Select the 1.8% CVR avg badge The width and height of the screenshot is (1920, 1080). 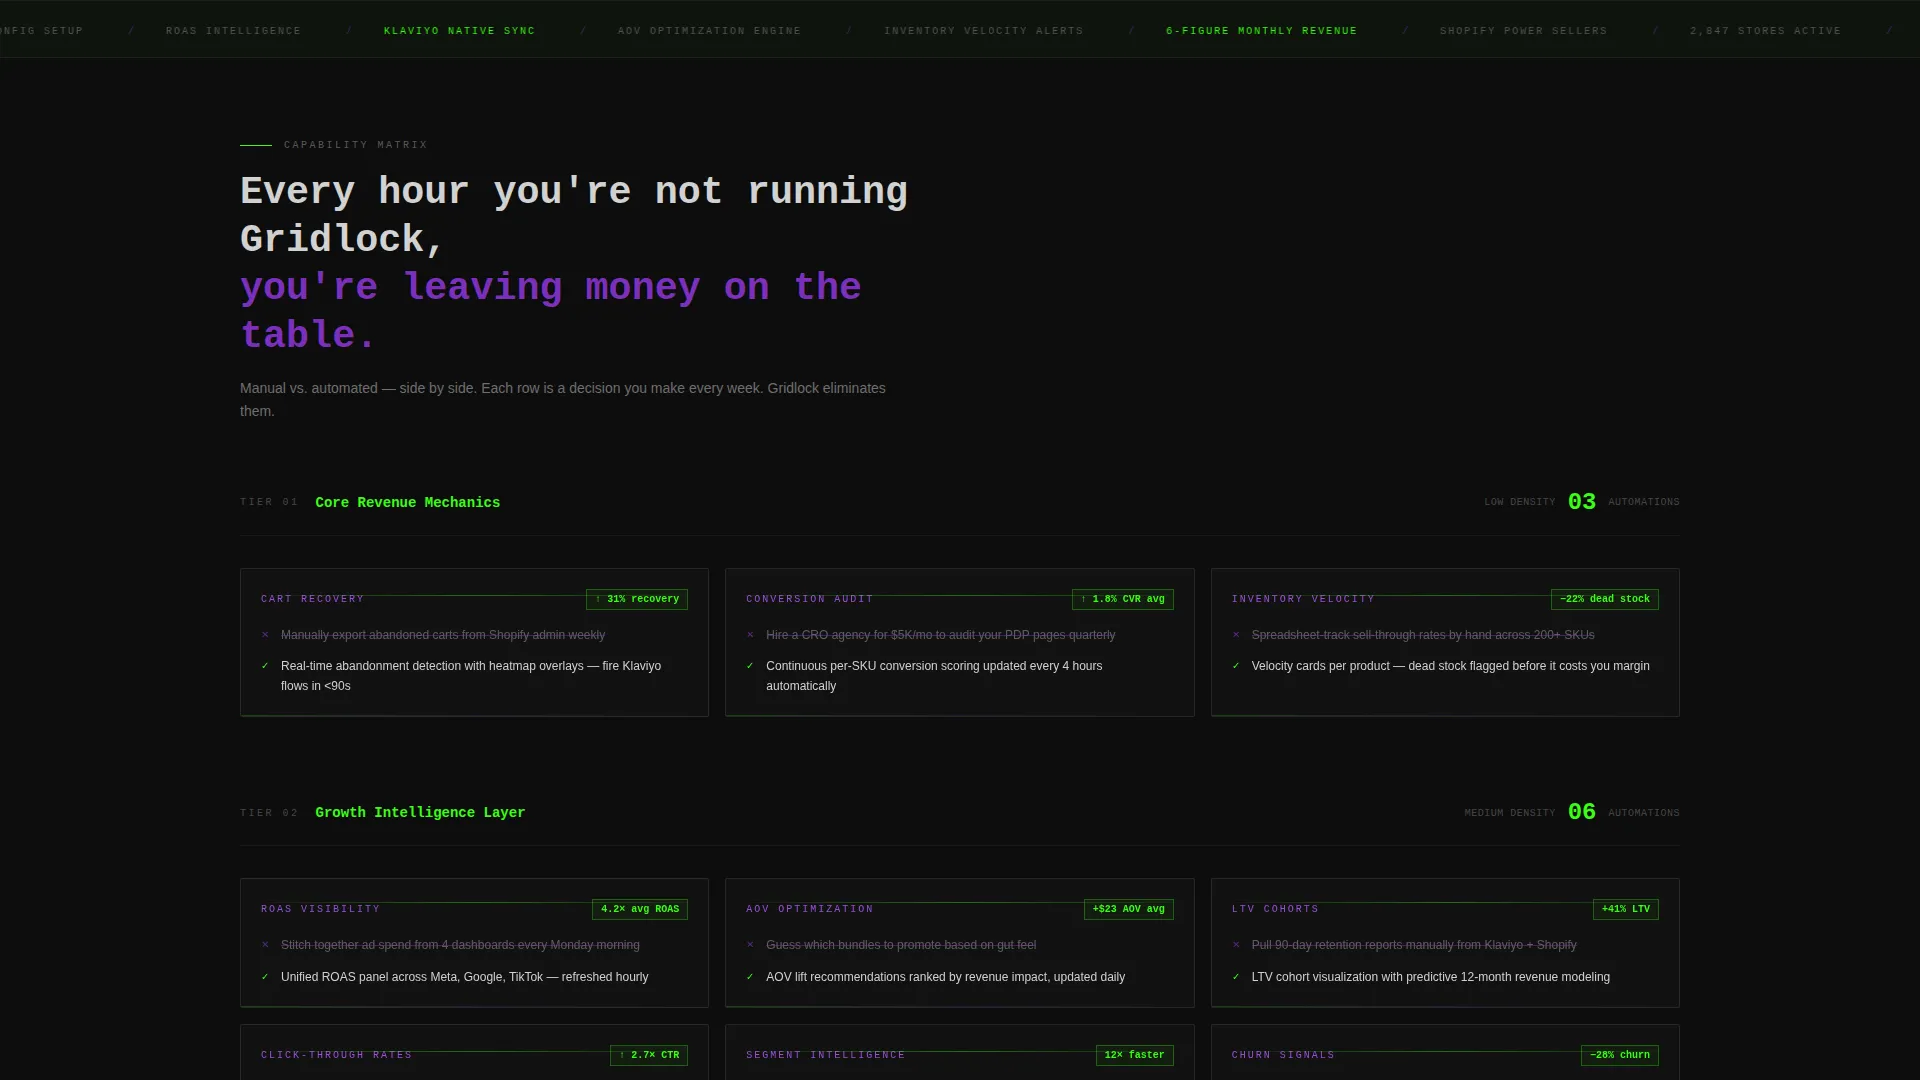(1123, 599)
